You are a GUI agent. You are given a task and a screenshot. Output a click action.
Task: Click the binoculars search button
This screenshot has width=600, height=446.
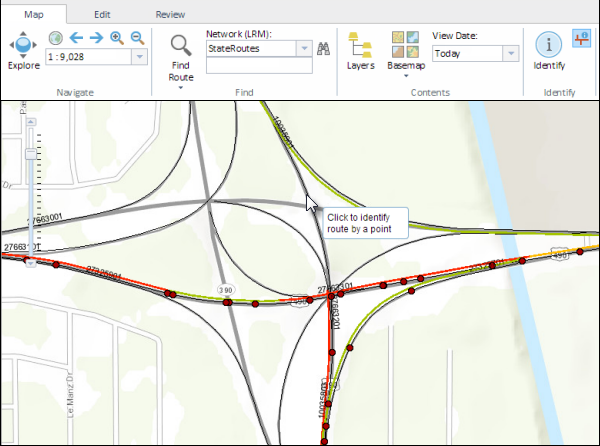click(x=323, y=48)
